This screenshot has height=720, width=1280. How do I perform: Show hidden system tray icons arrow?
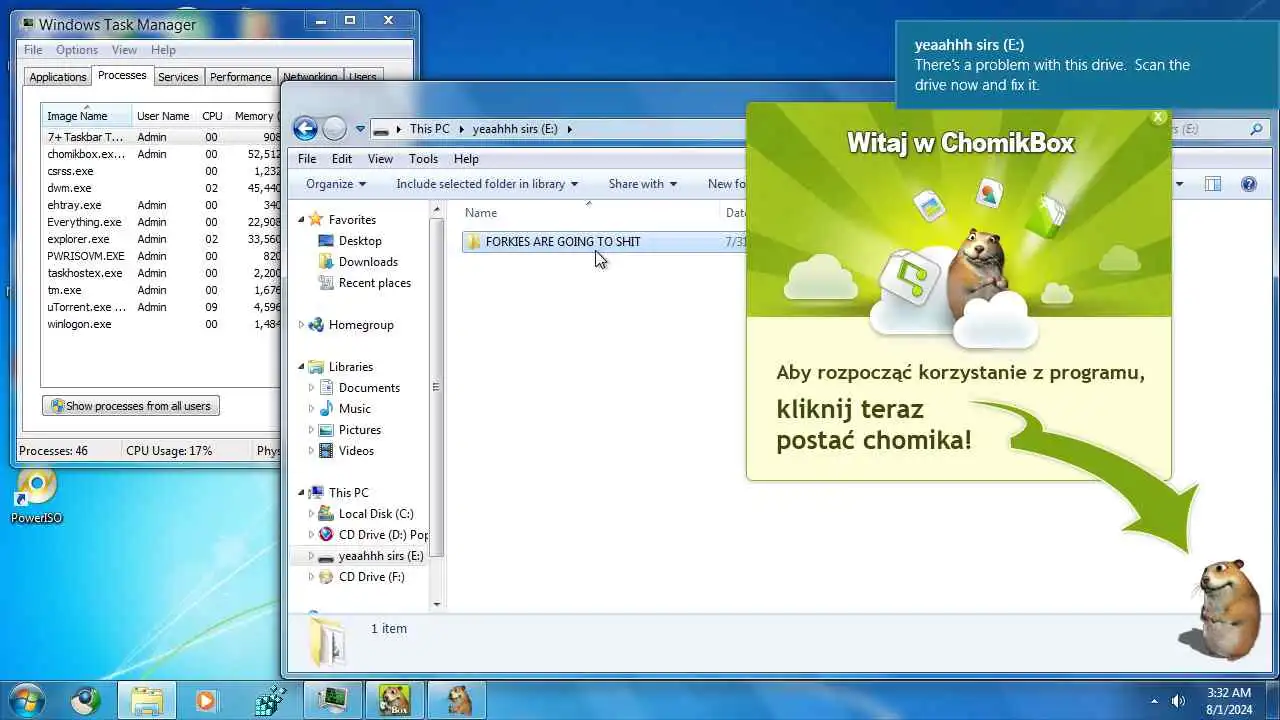(1154, 701)
